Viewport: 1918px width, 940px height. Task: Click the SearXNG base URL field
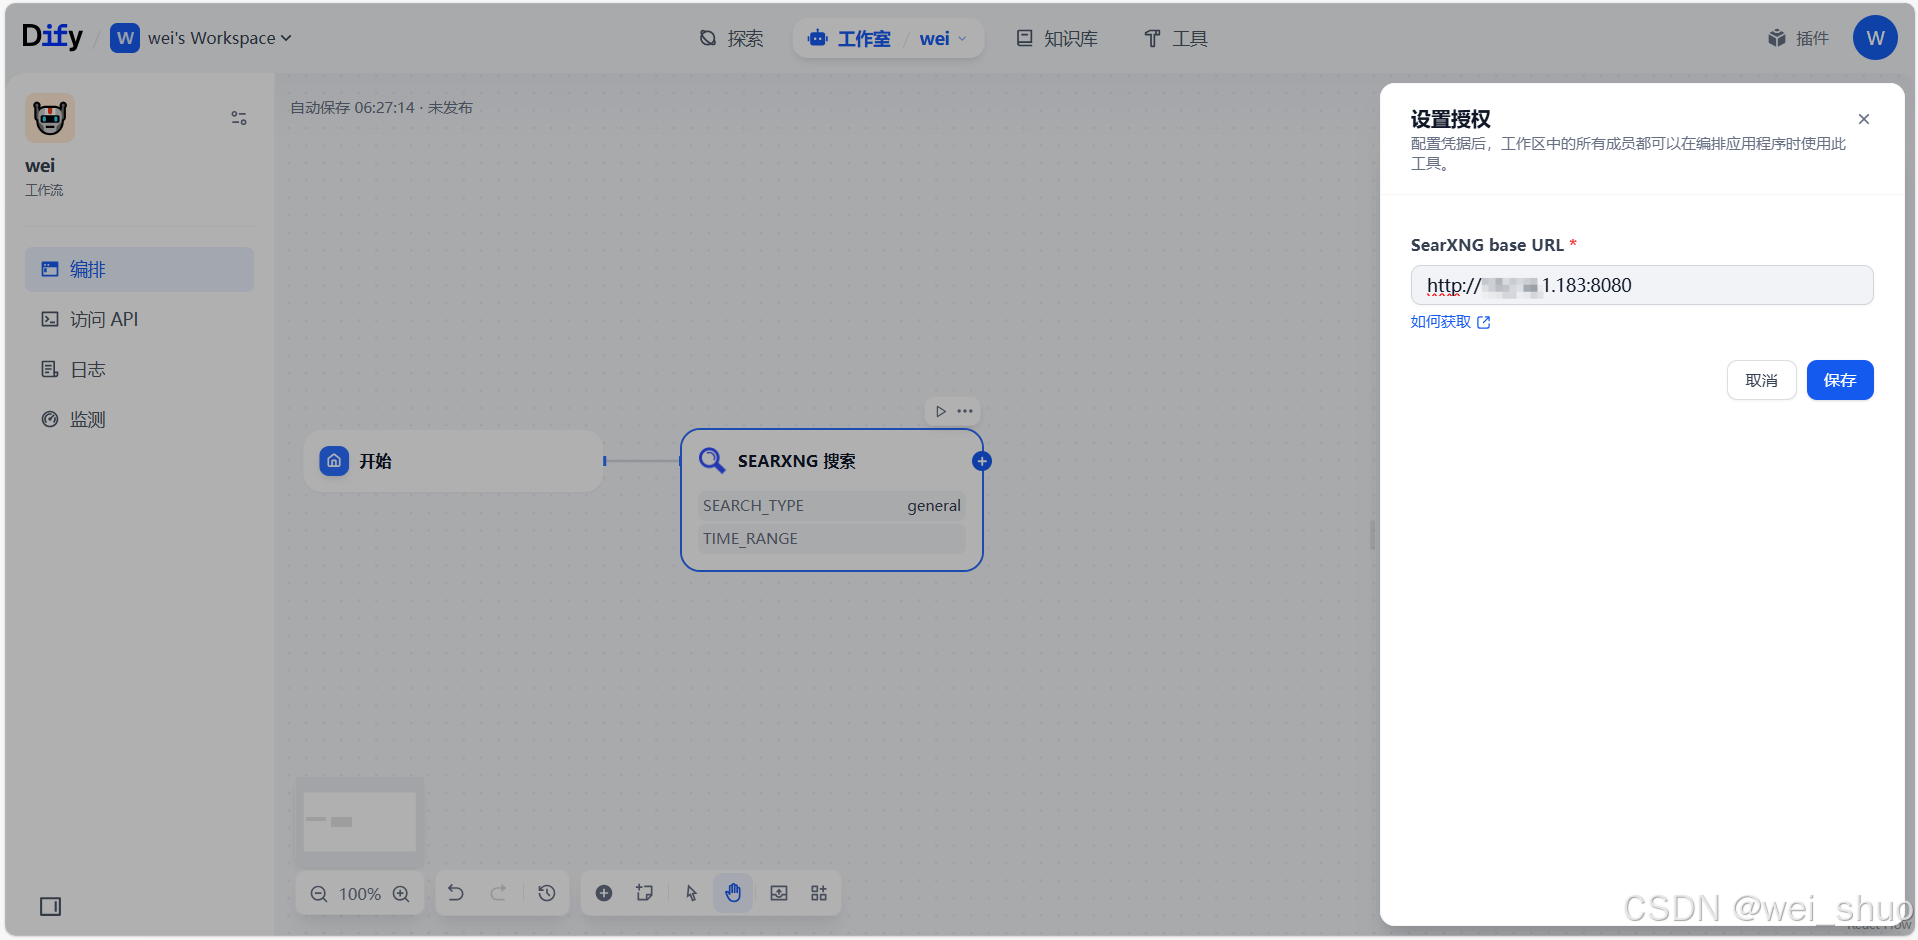coord(1642,285)
